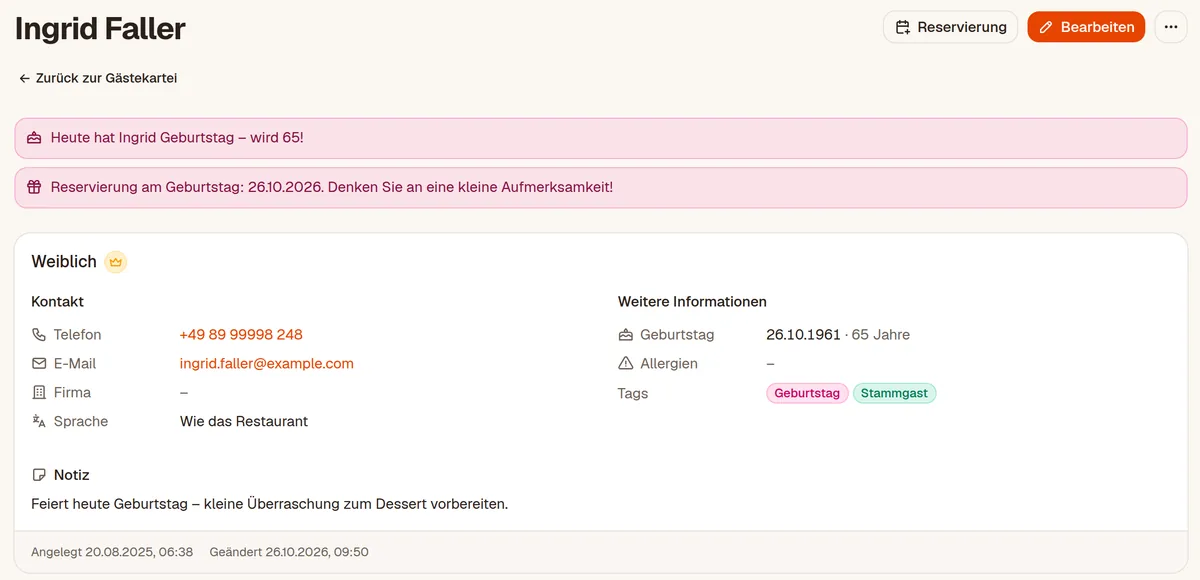Click the Kontakt section heading

click(x=58, y=302)
